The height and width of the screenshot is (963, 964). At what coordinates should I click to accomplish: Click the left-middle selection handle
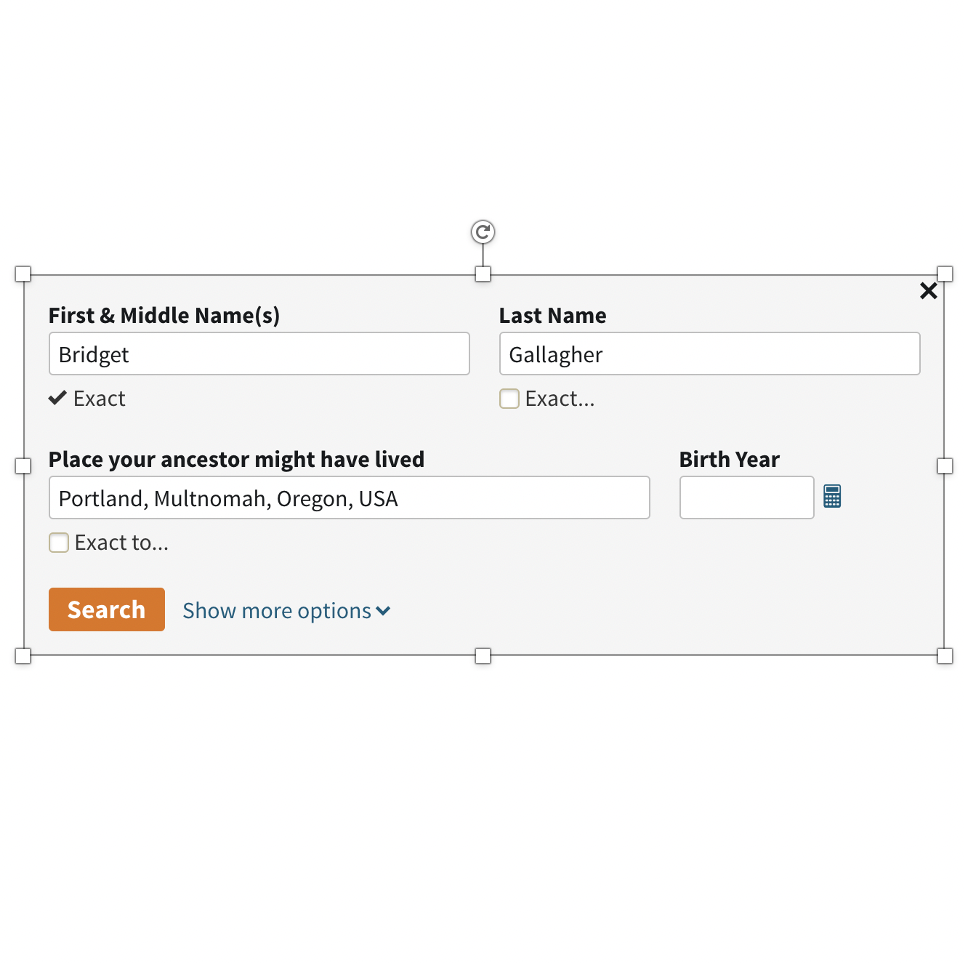23,466
